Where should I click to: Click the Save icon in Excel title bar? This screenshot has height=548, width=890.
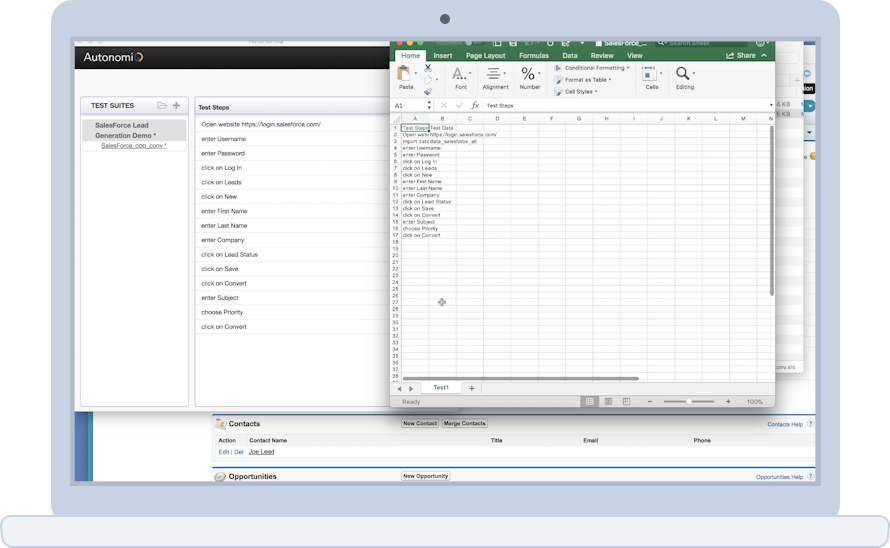coord(513,43)
